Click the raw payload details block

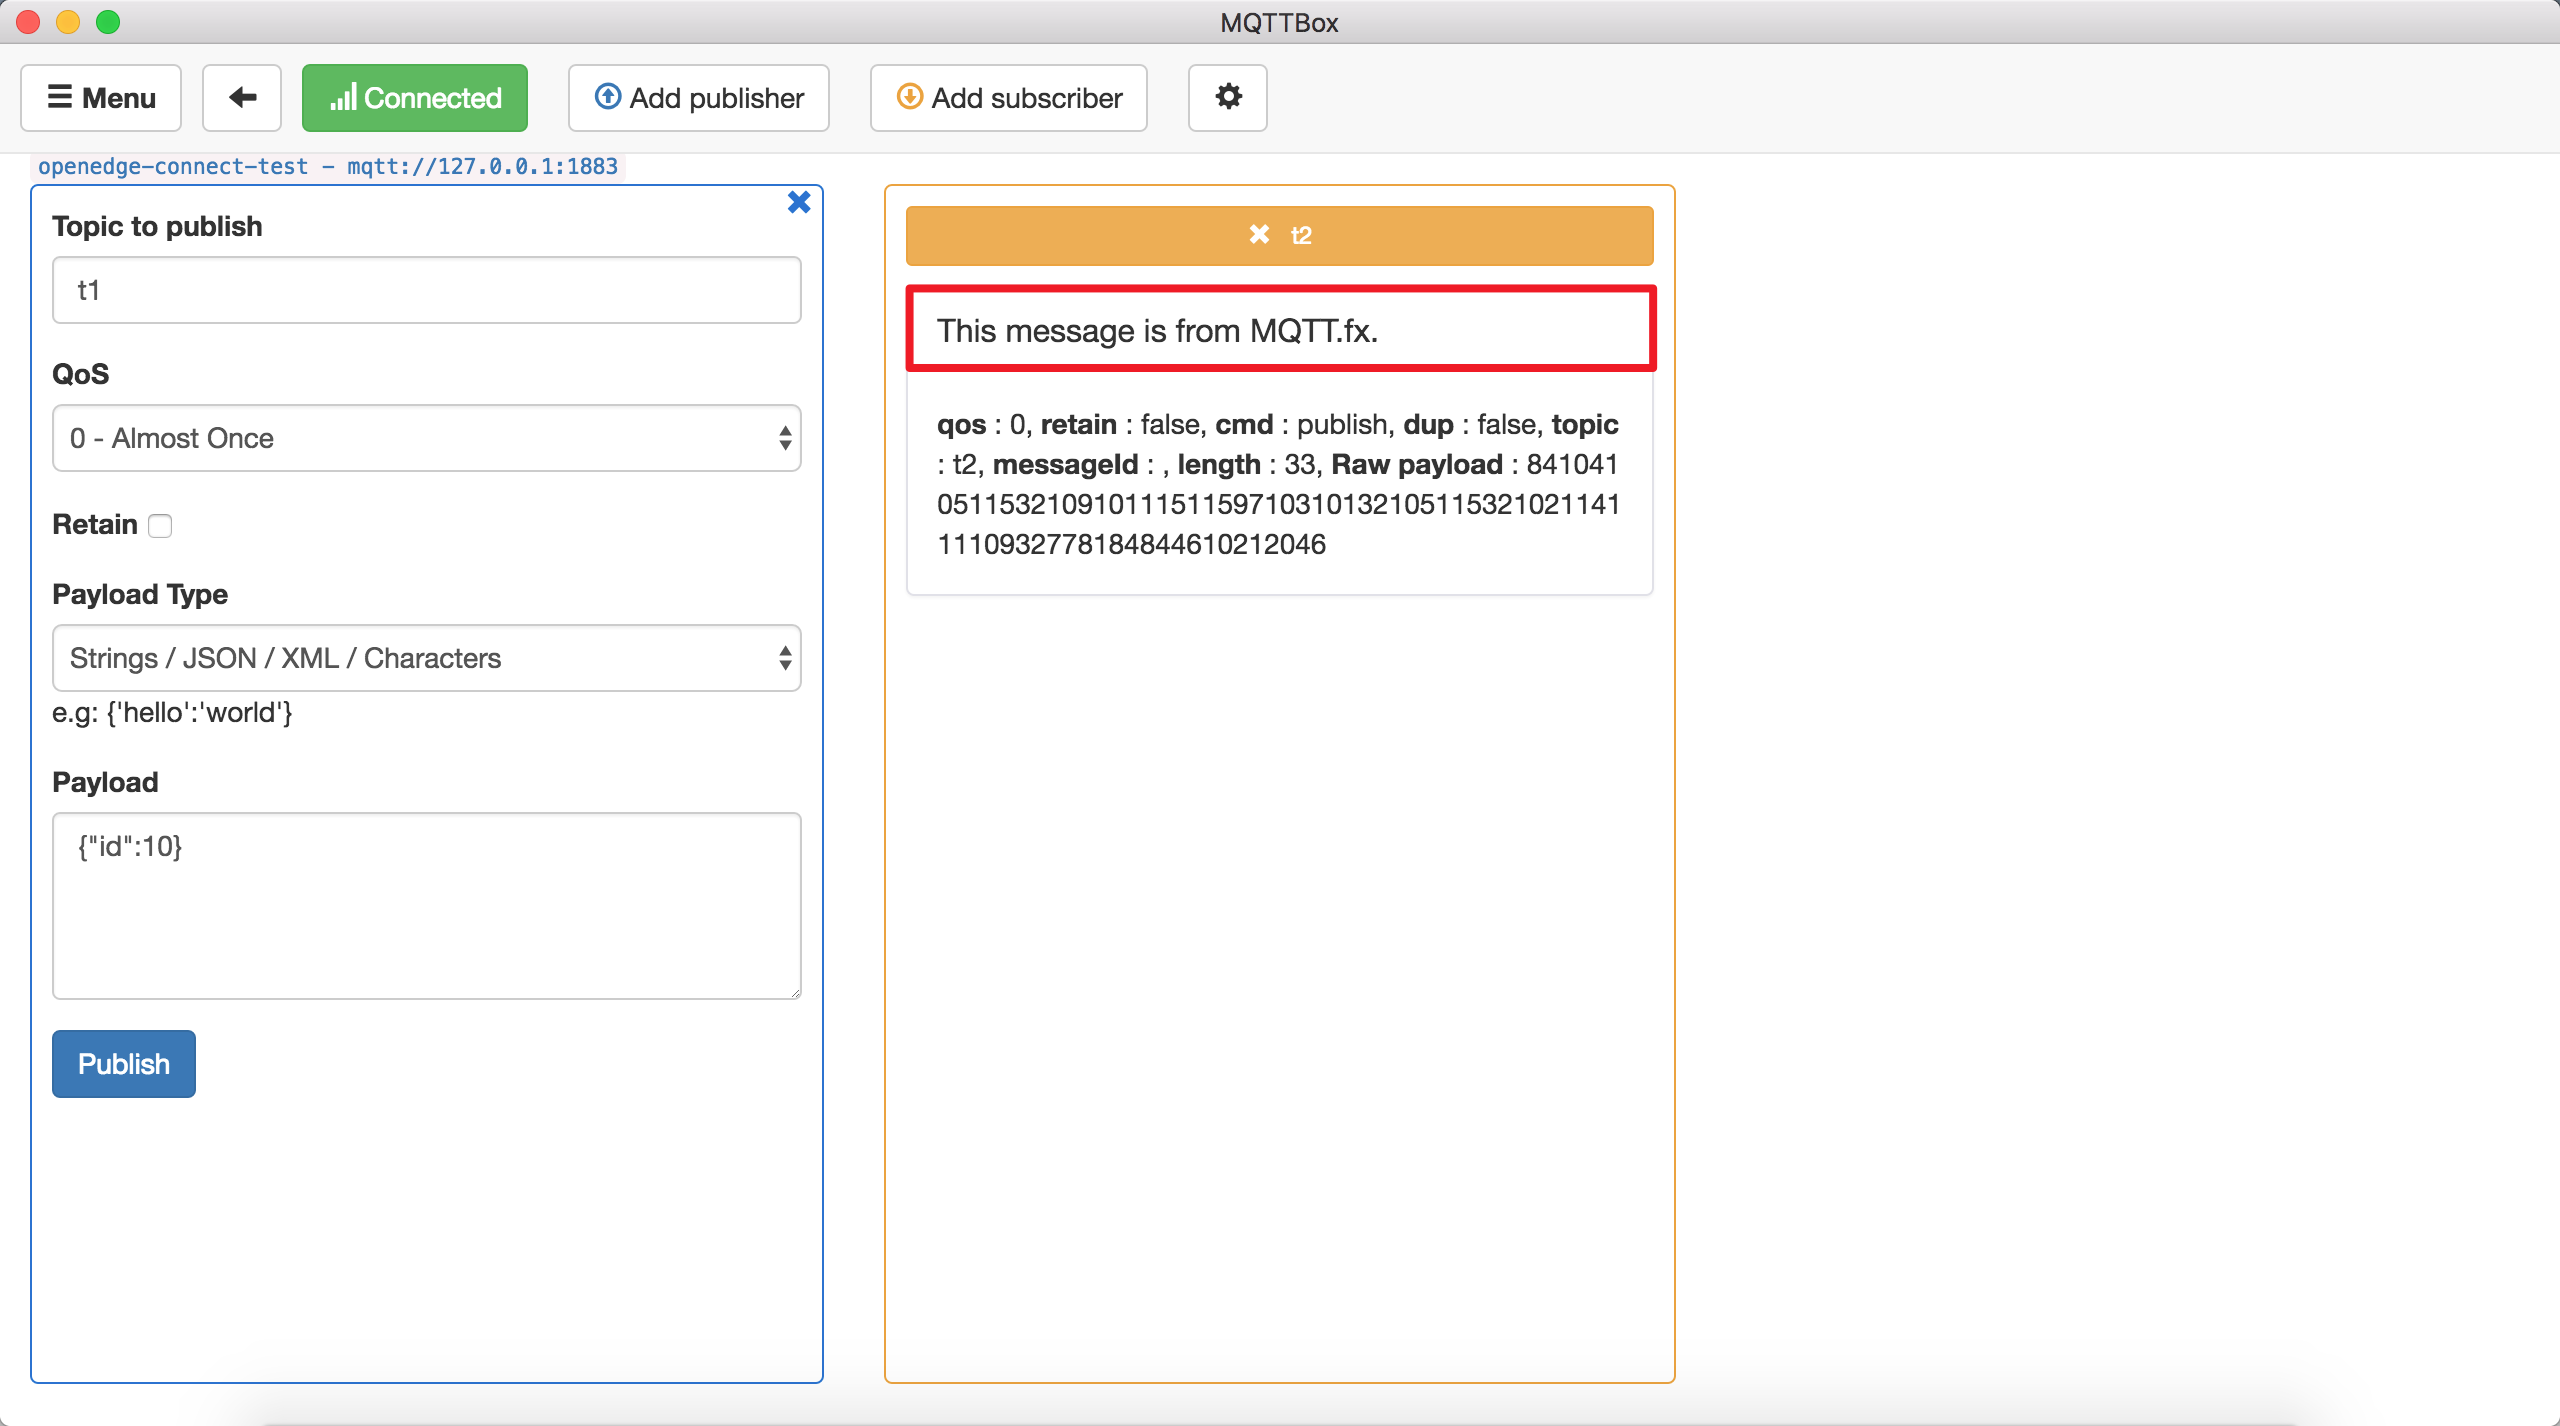click(x=1278, y=484)
